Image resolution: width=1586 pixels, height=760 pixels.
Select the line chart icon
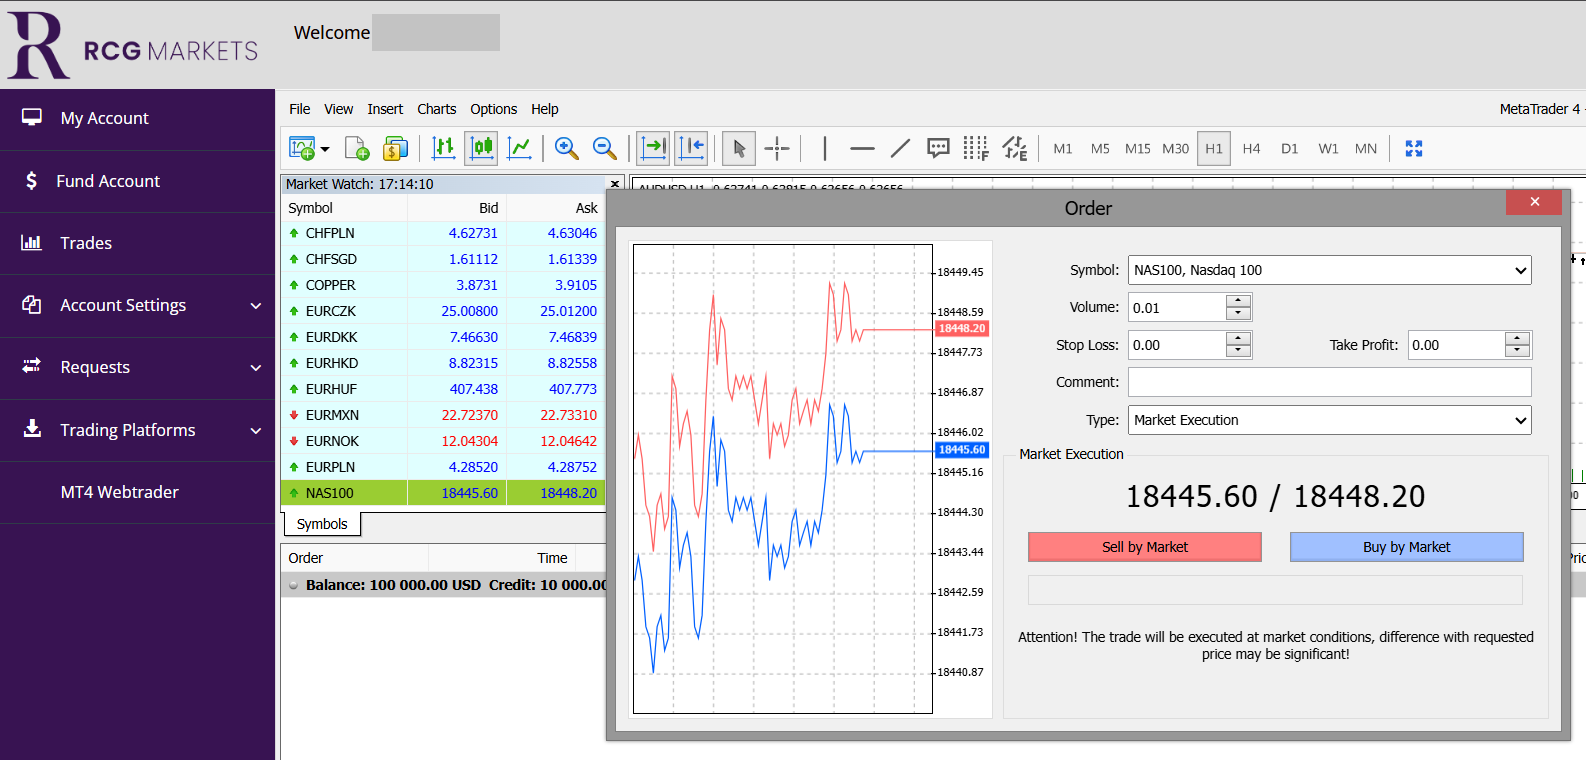click(519, 148)
